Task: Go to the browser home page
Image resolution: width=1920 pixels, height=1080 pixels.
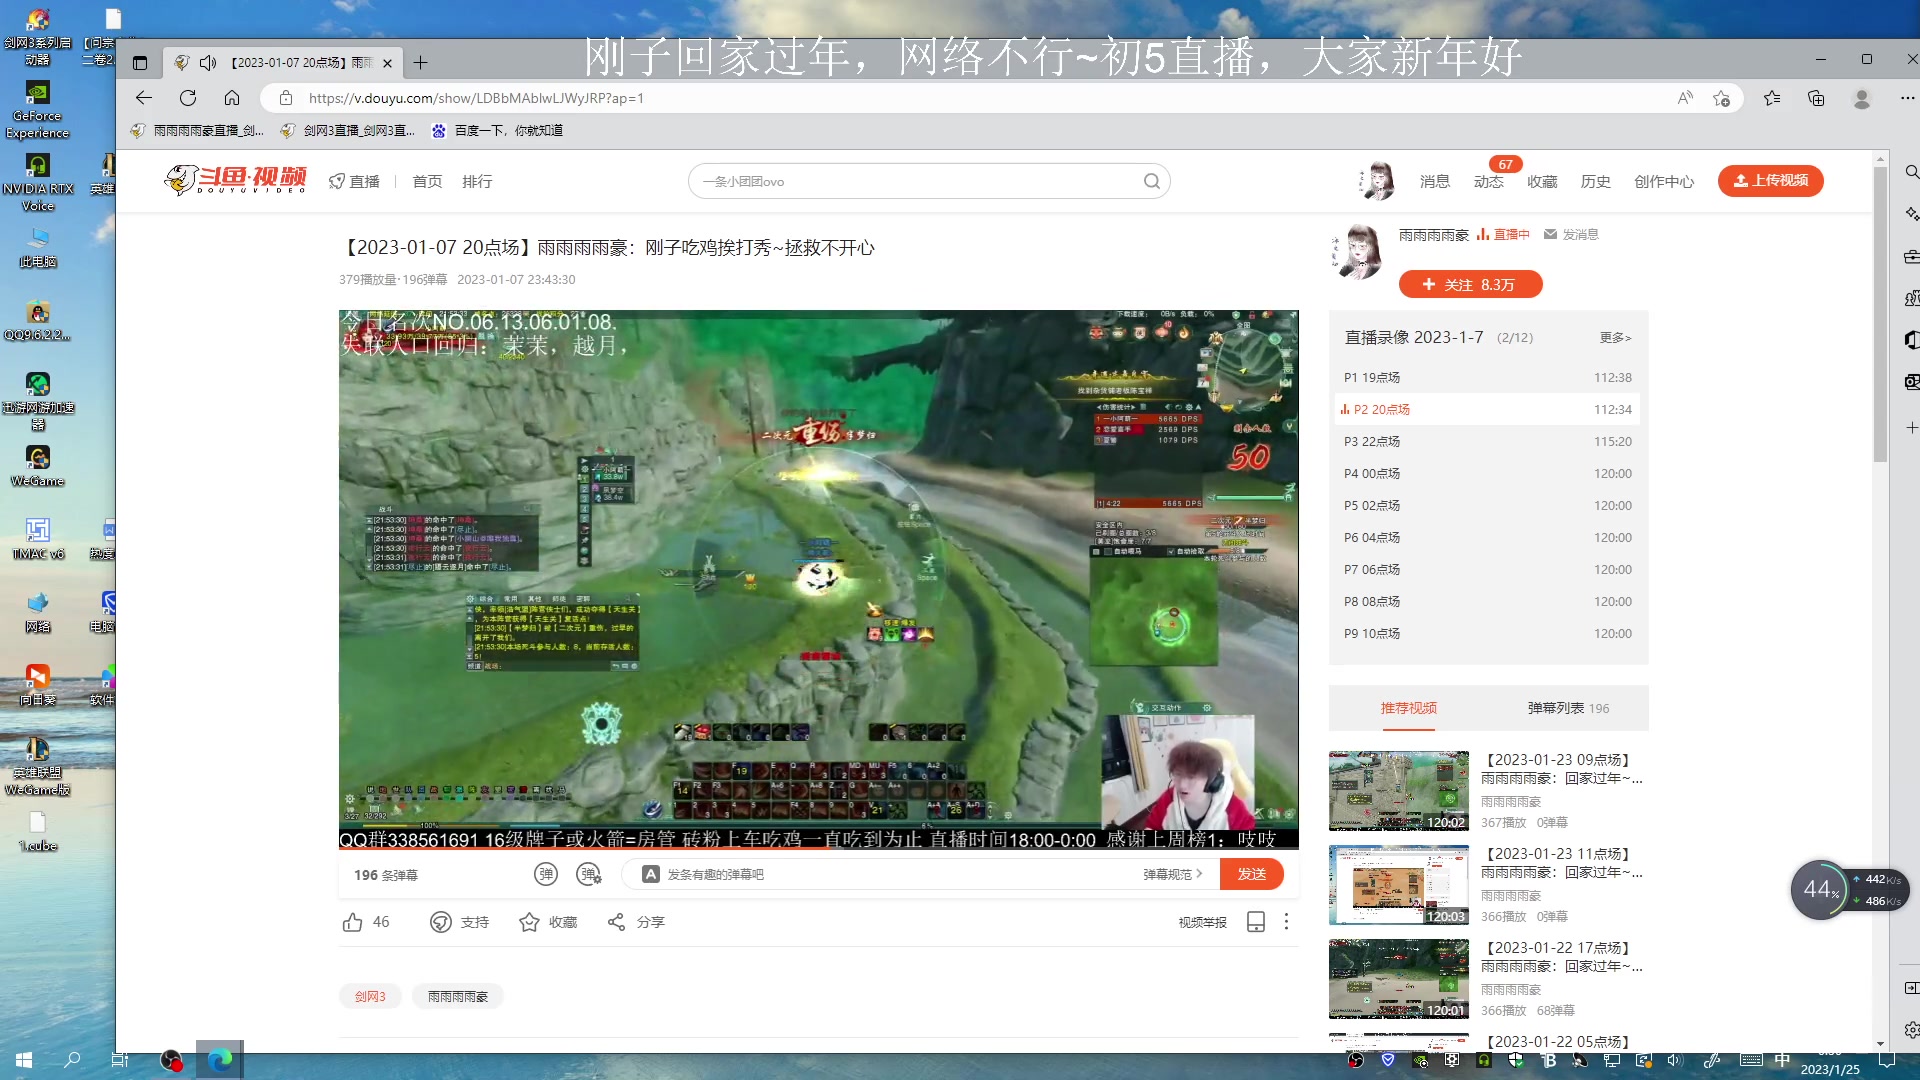Action: (232, 98)
